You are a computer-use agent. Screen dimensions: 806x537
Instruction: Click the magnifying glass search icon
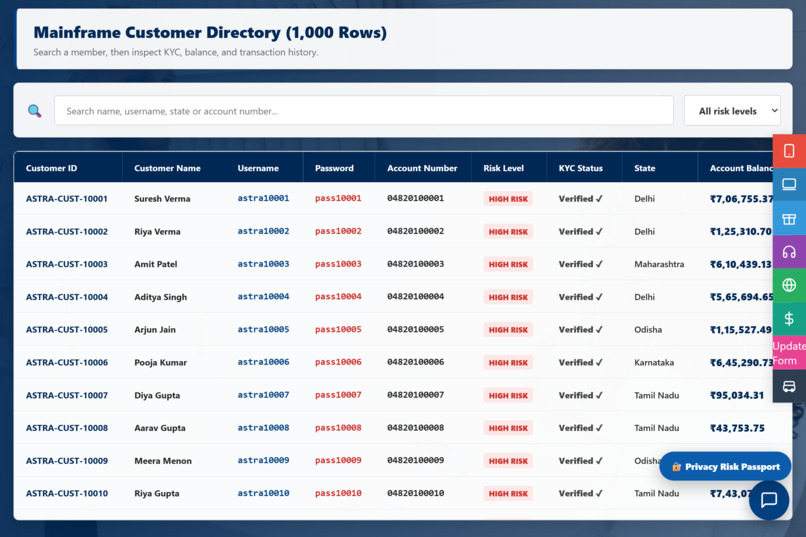(x=34, y=110)
